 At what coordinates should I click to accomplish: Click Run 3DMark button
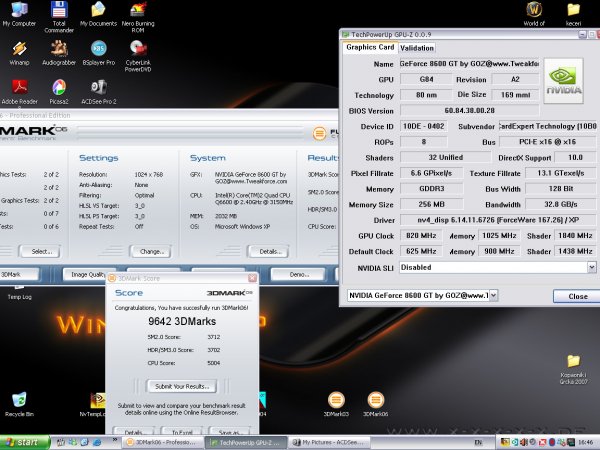[19, 274]
